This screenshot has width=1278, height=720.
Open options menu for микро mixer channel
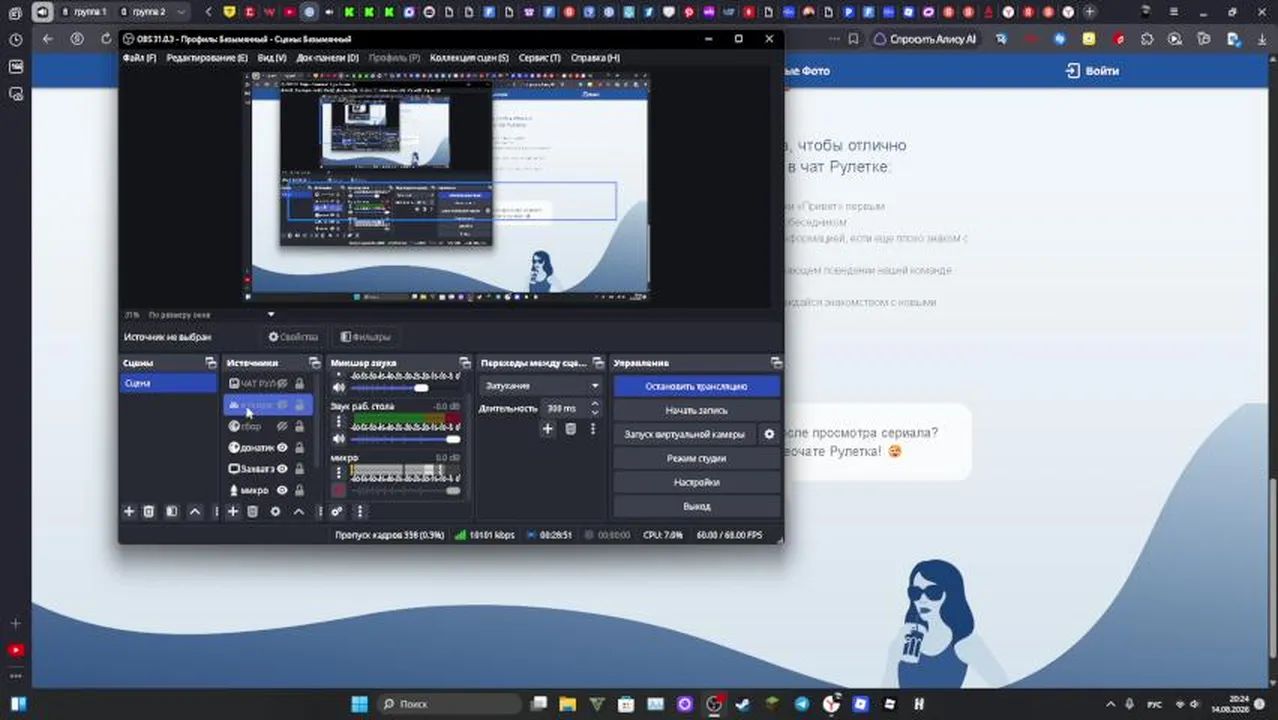pyautogui.click(x=339, y=472)
